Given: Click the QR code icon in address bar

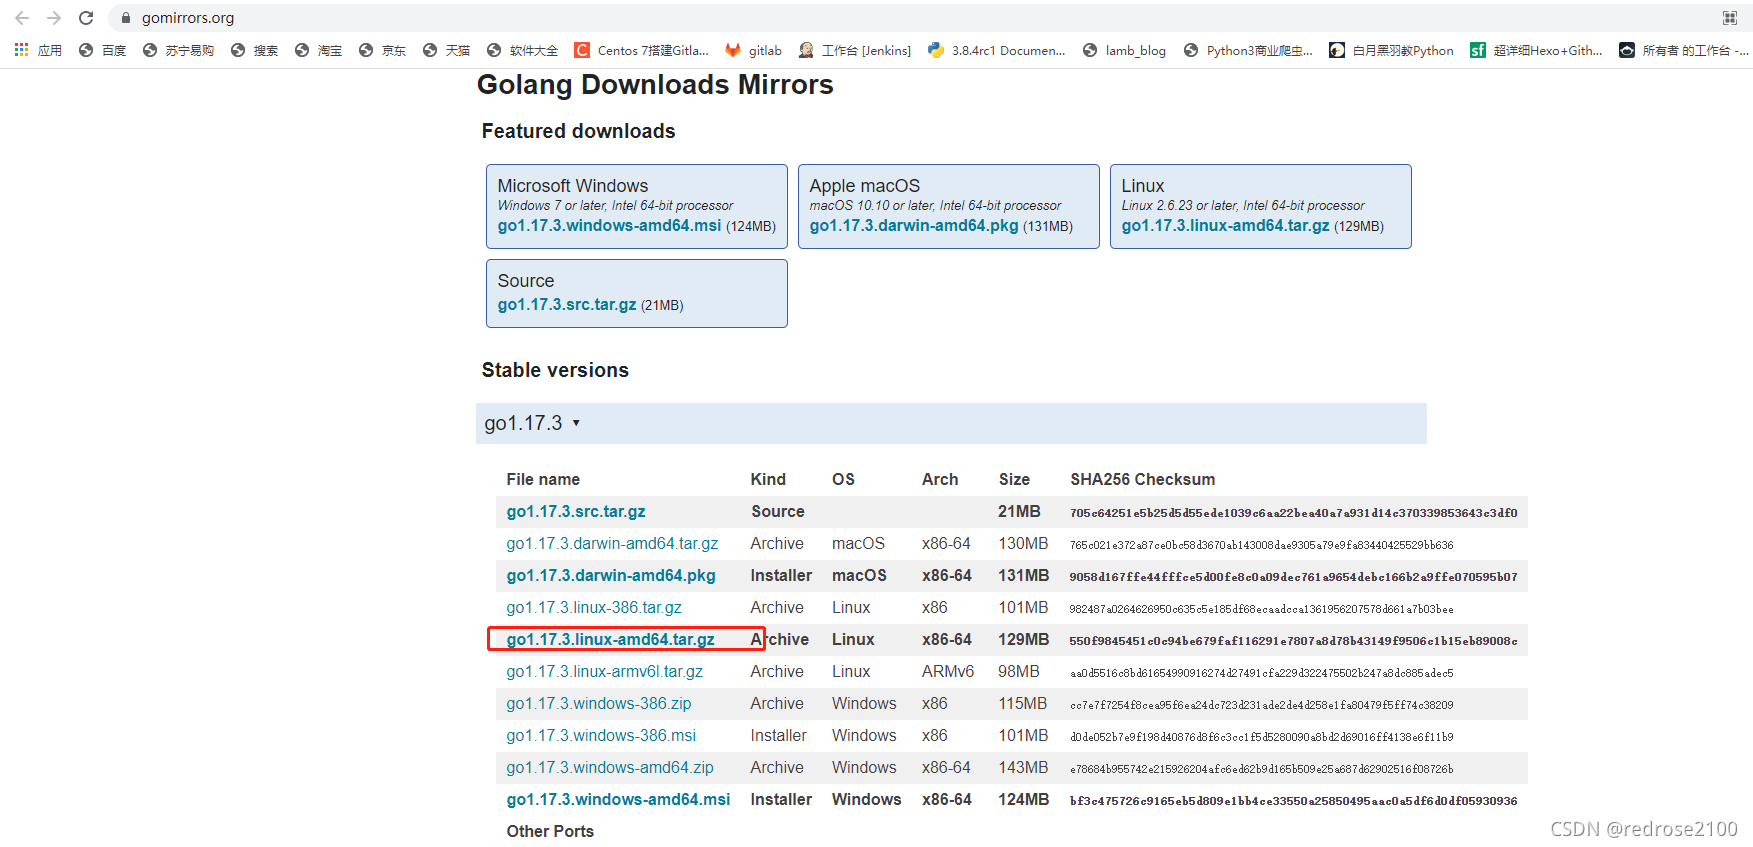Looking at the screenshot, I should point(1730,18).
